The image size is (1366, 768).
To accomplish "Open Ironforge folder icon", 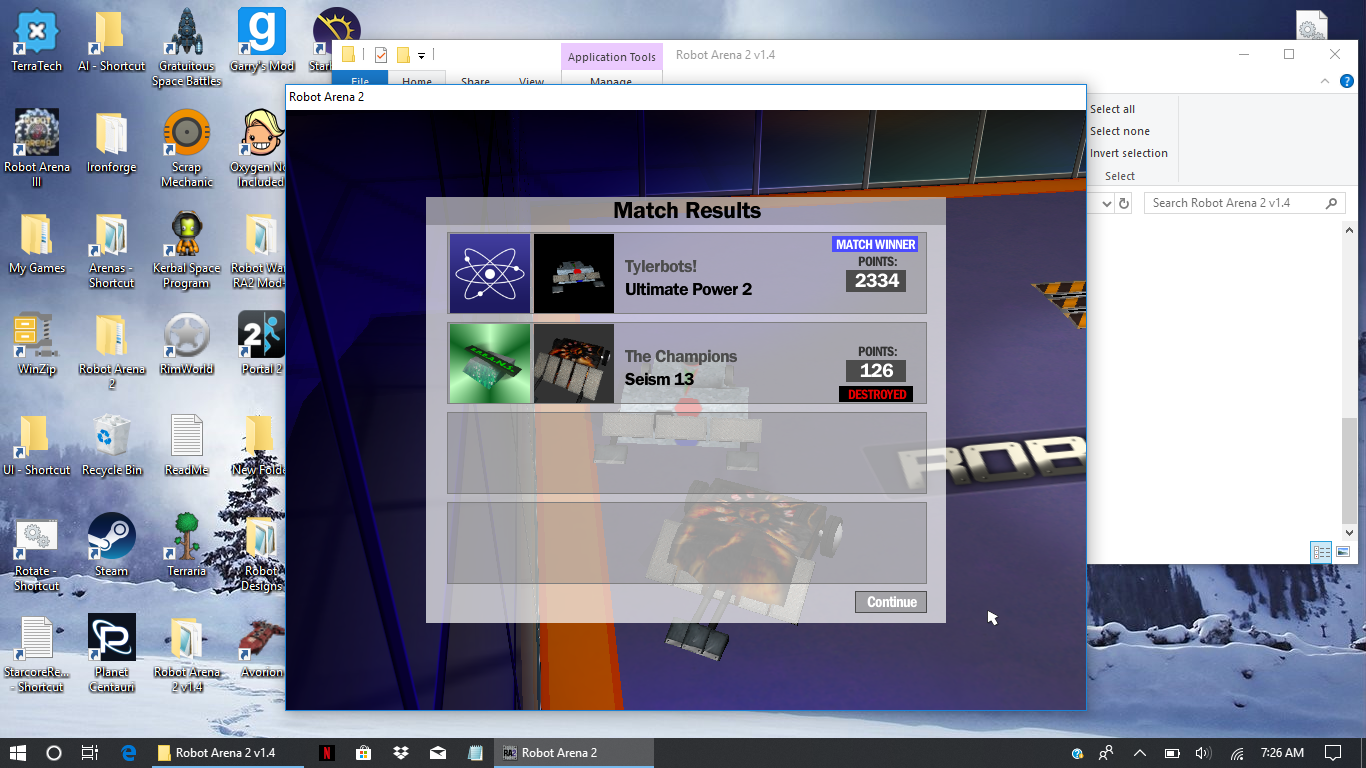I will click(x=111, y=143).
